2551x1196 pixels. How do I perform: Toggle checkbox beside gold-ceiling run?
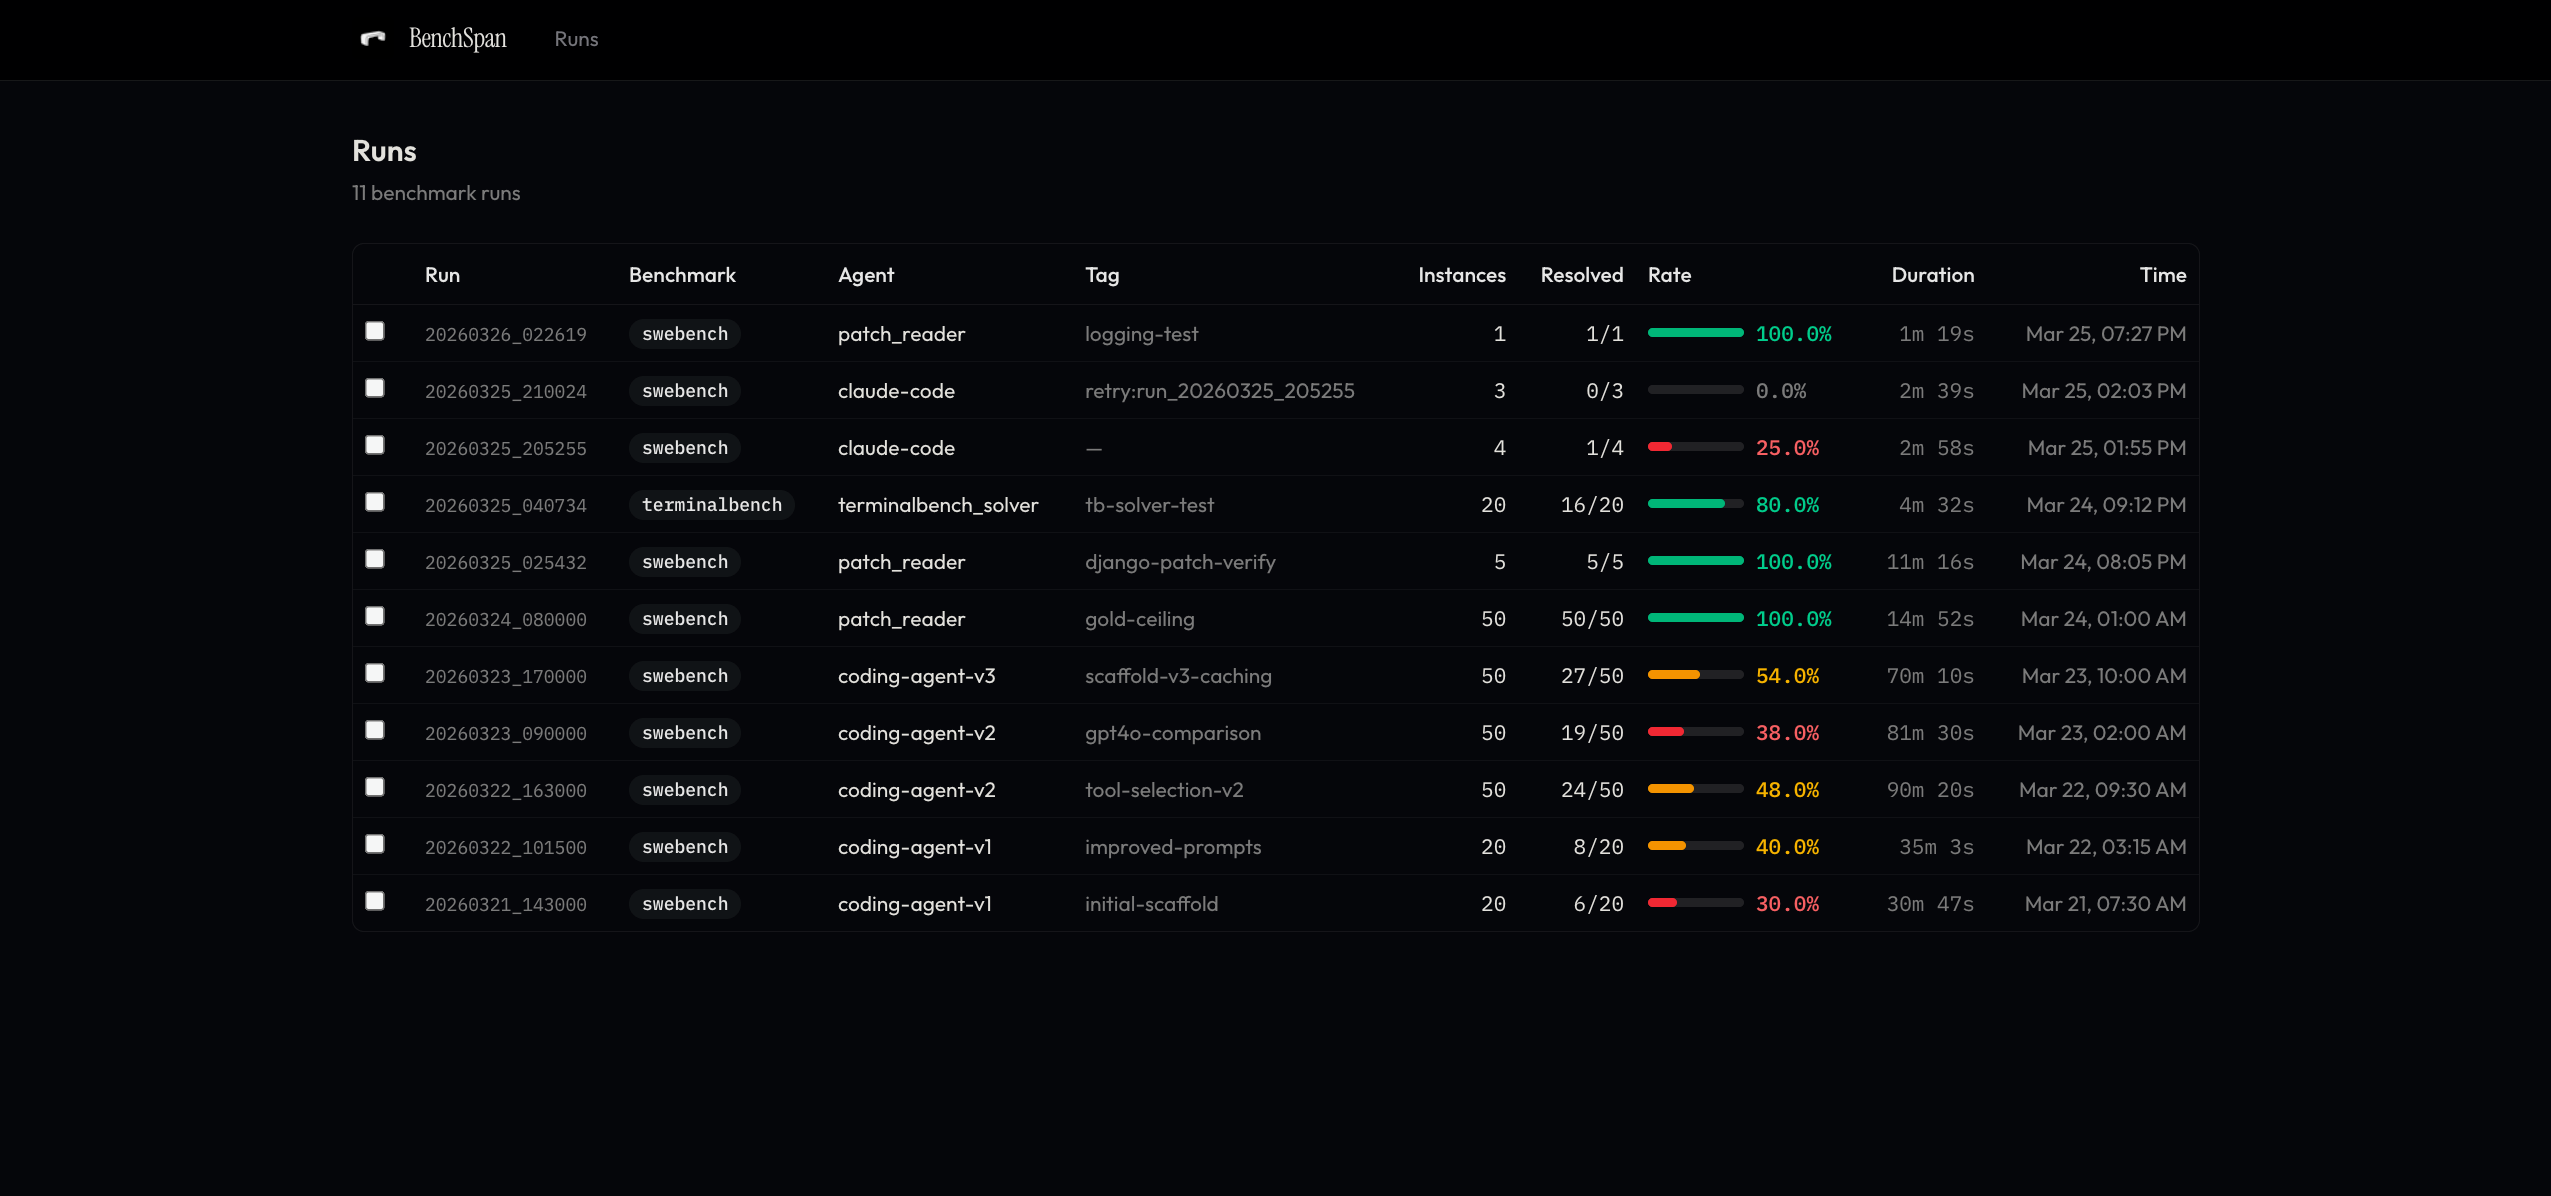(x=375, y=616)
